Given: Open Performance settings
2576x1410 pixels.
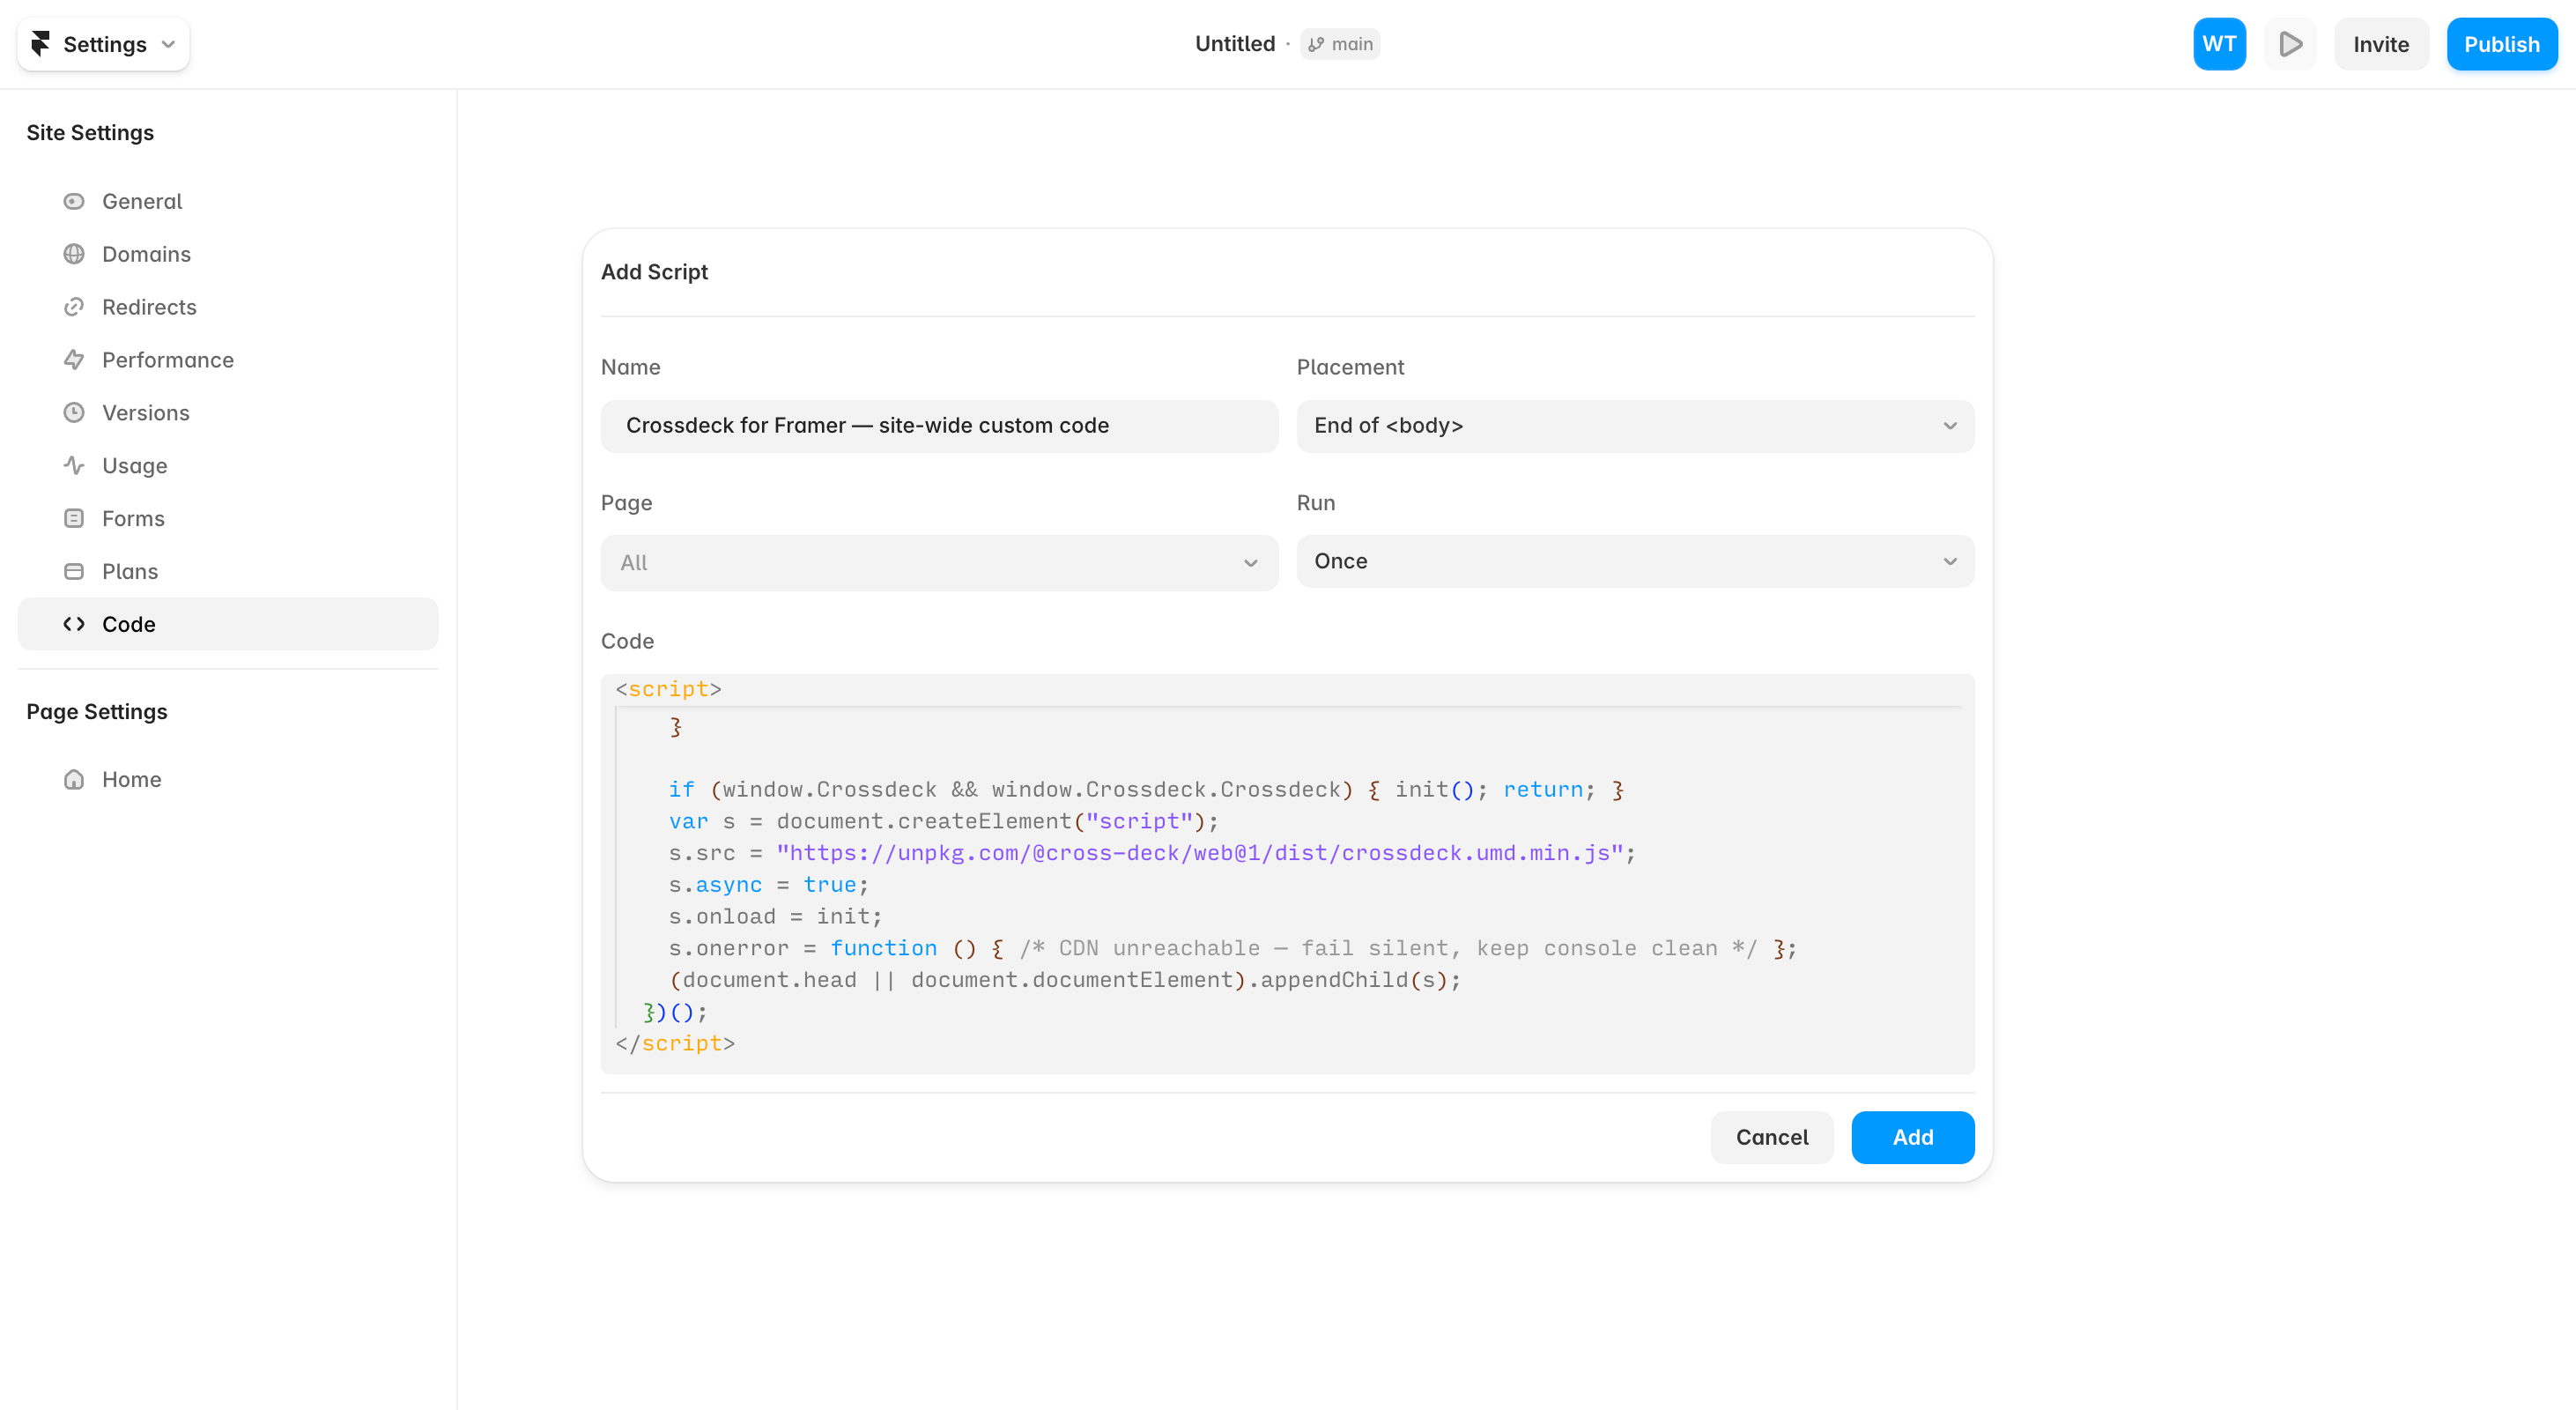Looking at the screenshot, I should [228, 360].
